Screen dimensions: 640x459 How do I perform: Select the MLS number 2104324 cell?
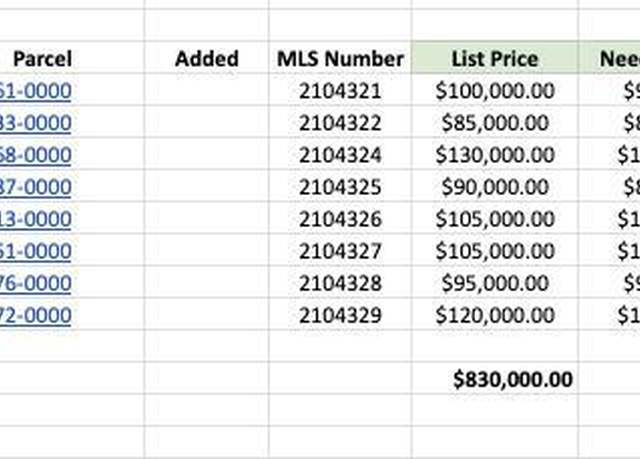pyautogui.click(x=340, y=155)
